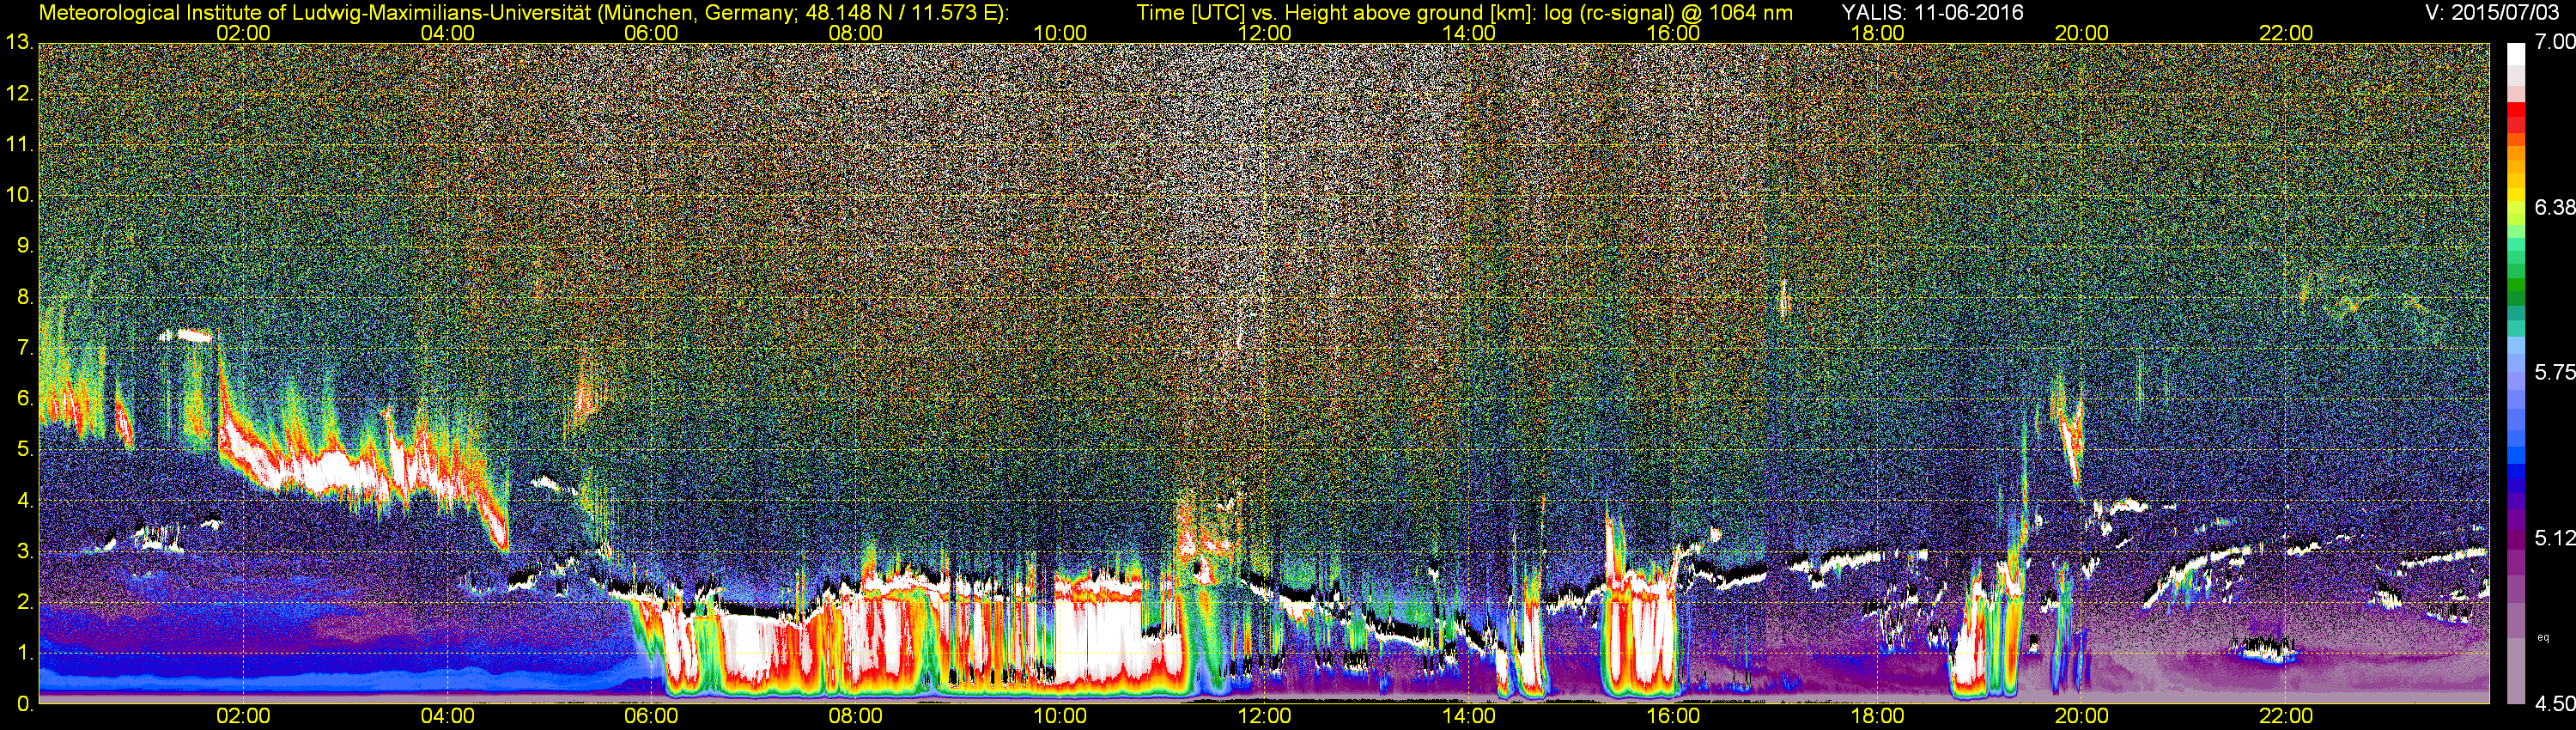Select the 6 km height axis label
Viewport: 2576px width, 730px height.
pyautogui.click(x=24, y=399)
